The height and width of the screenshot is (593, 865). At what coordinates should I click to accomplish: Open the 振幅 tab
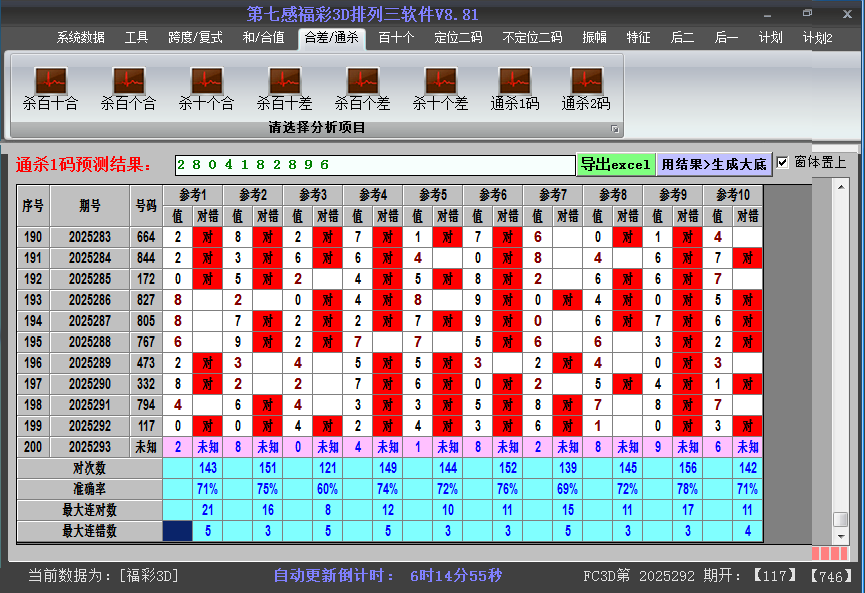click(x=595, y=38)
